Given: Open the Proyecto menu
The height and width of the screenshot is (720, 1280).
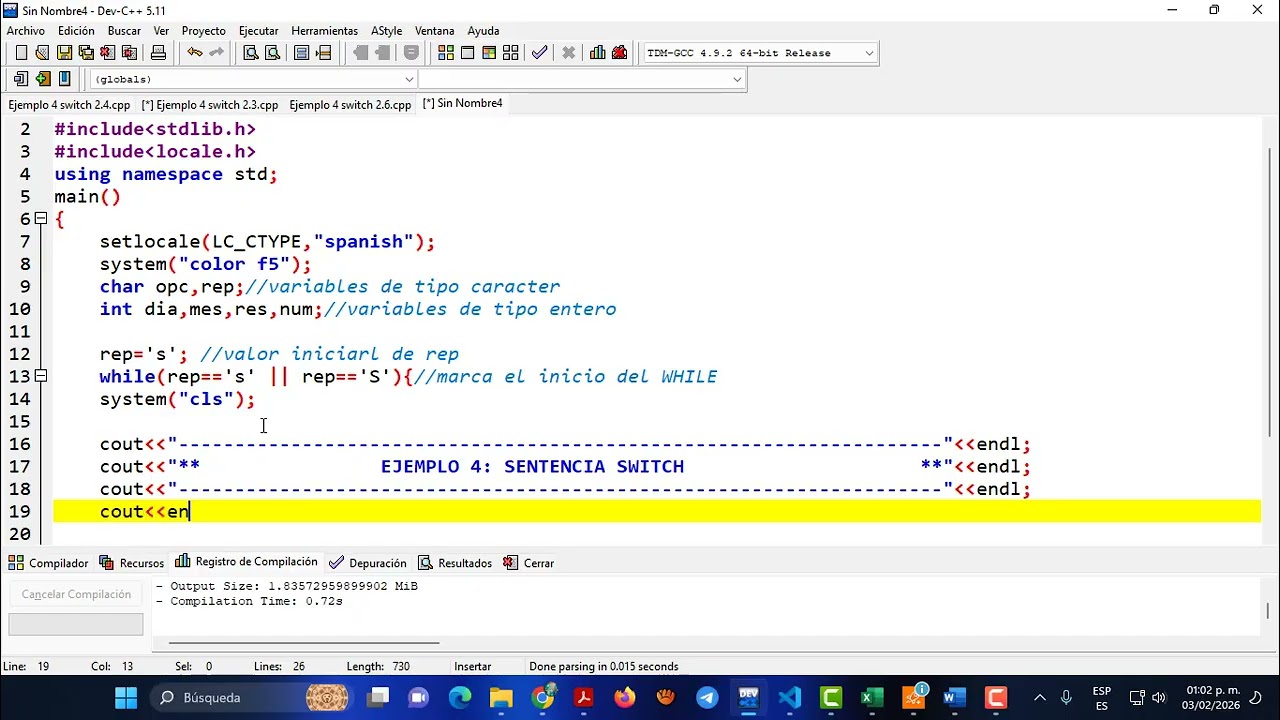Looking at the screenshot, I should click(x=204, y=31).
